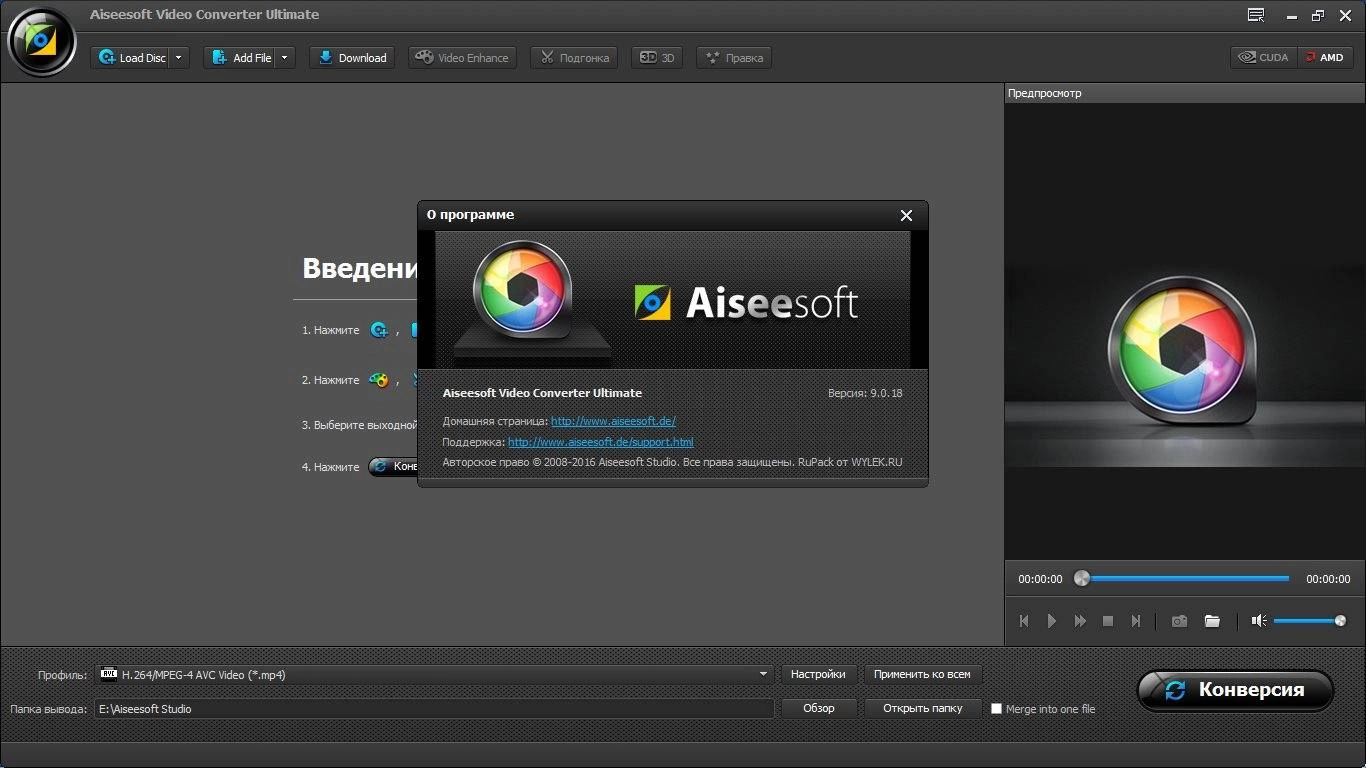The height and width of the screenshot is (768, 1366).
Task: Enable the Merge into one file checkbox
Action: coord(996,709)
